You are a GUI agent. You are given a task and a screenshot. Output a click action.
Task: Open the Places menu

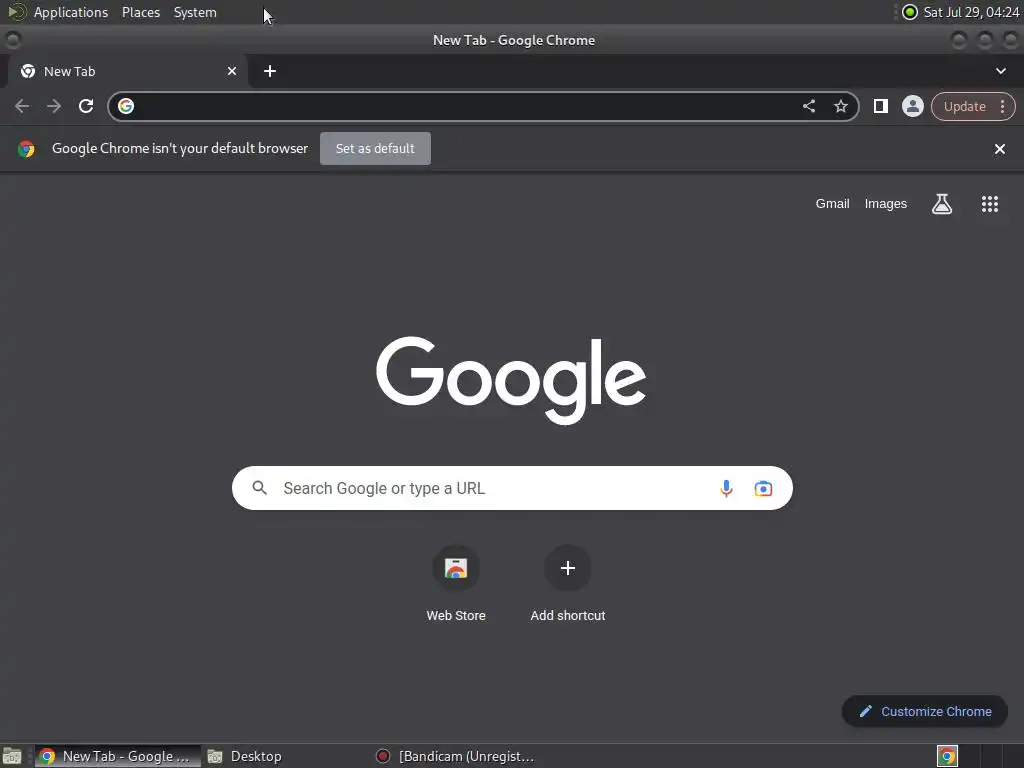140,12
